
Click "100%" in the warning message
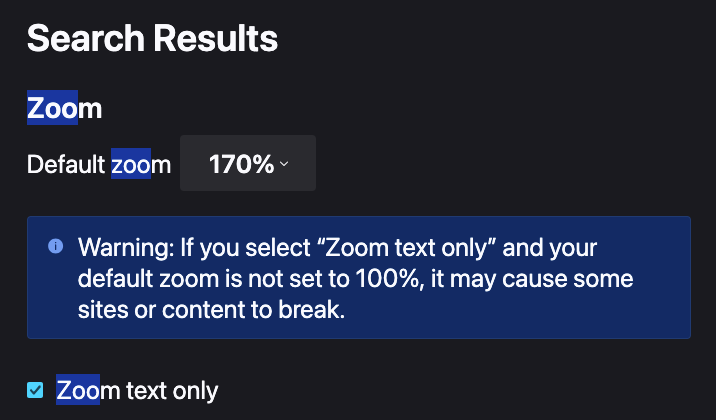(x=387, y=279)
